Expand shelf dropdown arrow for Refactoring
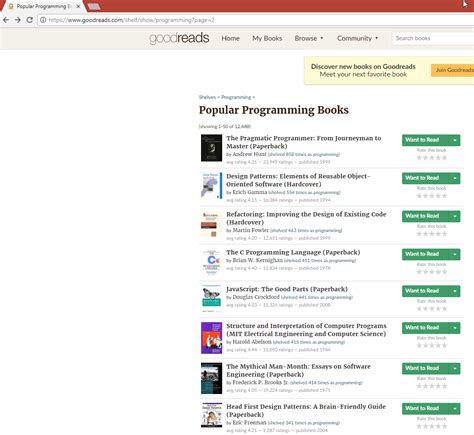The width and height of the screenshot is (474, 435). click(455, 216)
